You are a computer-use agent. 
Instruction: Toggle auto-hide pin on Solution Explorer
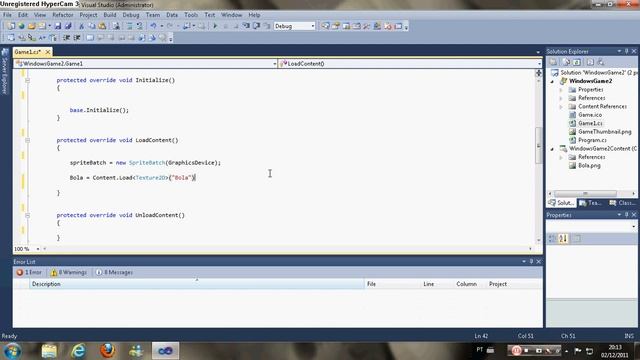click(x=627, y=51)
